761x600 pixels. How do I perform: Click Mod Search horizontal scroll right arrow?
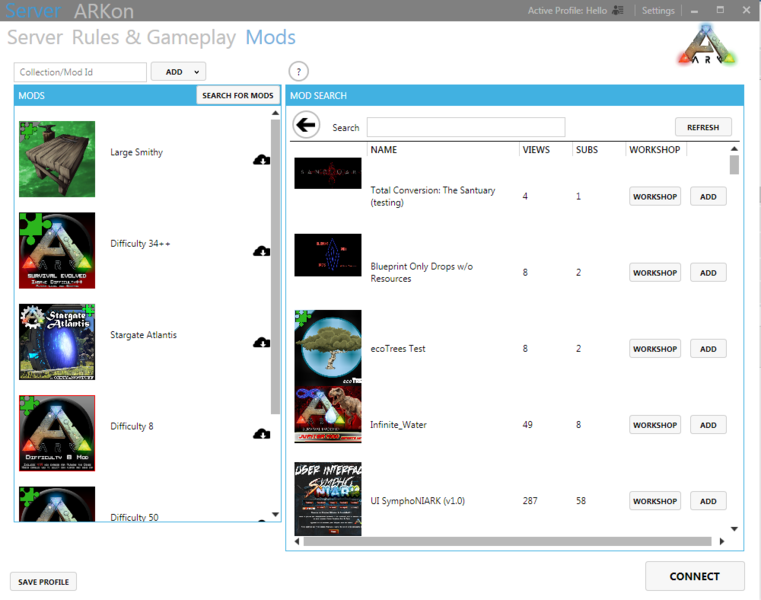(722, 541)
